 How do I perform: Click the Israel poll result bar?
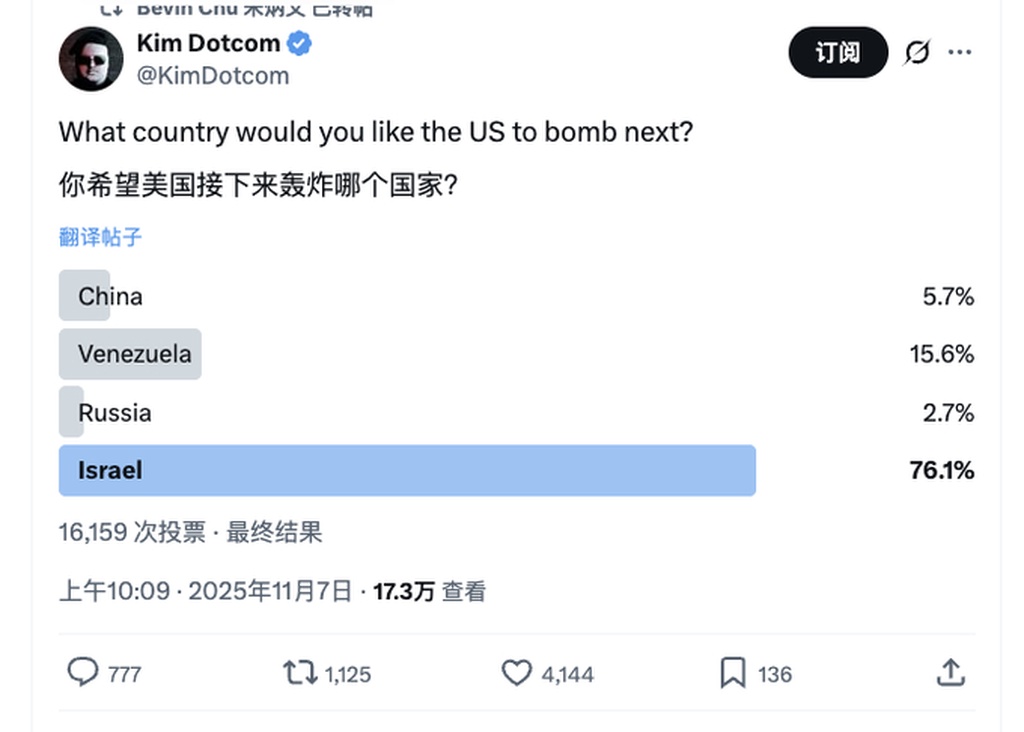407,470
